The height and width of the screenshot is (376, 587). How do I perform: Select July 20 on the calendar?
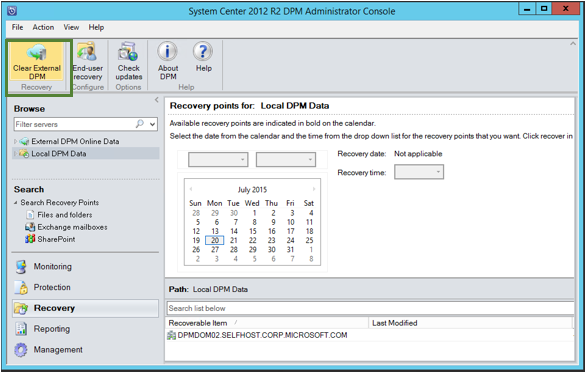click(215, 240)
